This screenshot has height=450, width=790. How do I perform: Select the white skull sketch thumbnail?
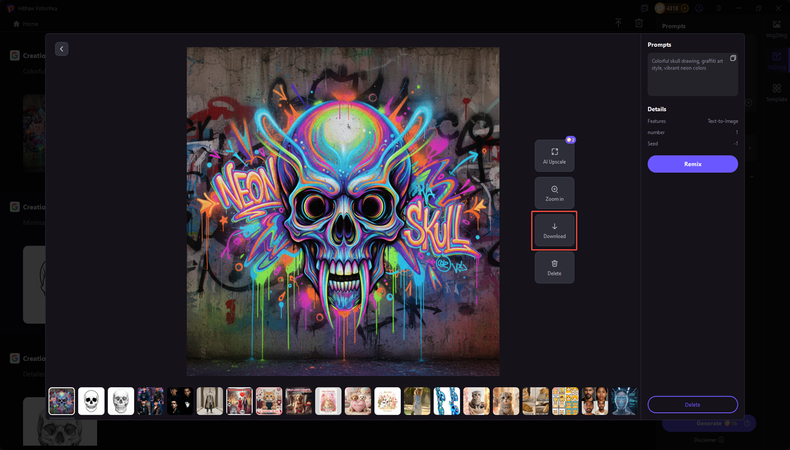pyautogui.click(x=91, y=401)
